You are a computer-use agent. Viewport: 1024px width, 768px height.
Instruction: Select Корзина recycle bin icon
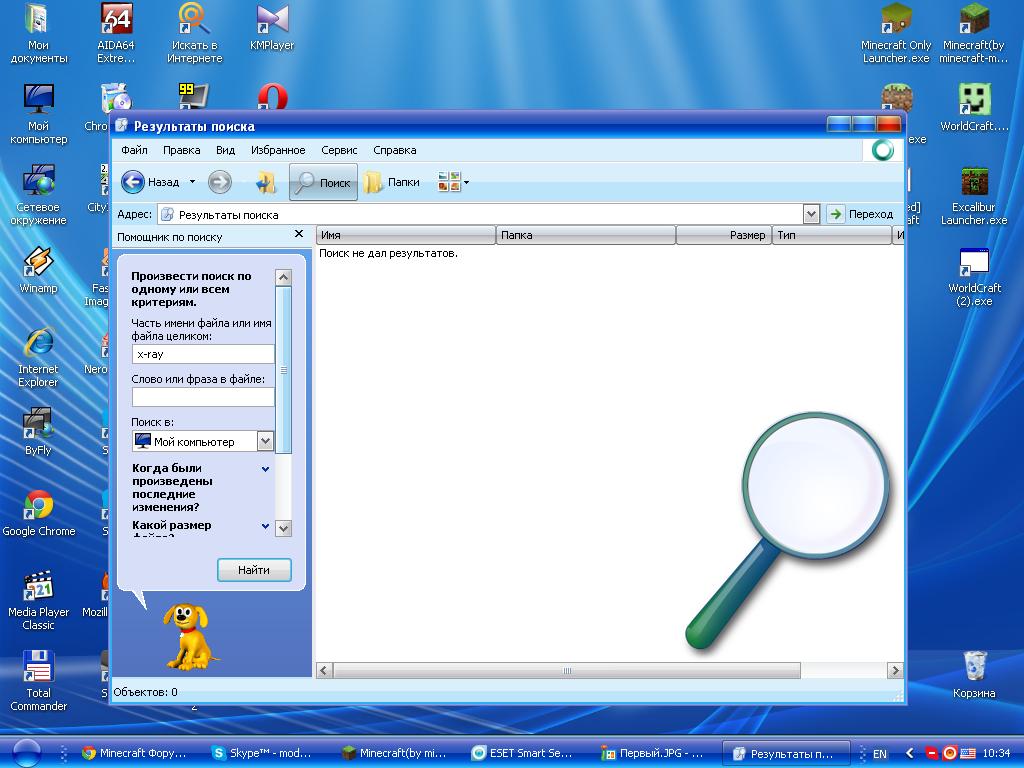point(974,675)
